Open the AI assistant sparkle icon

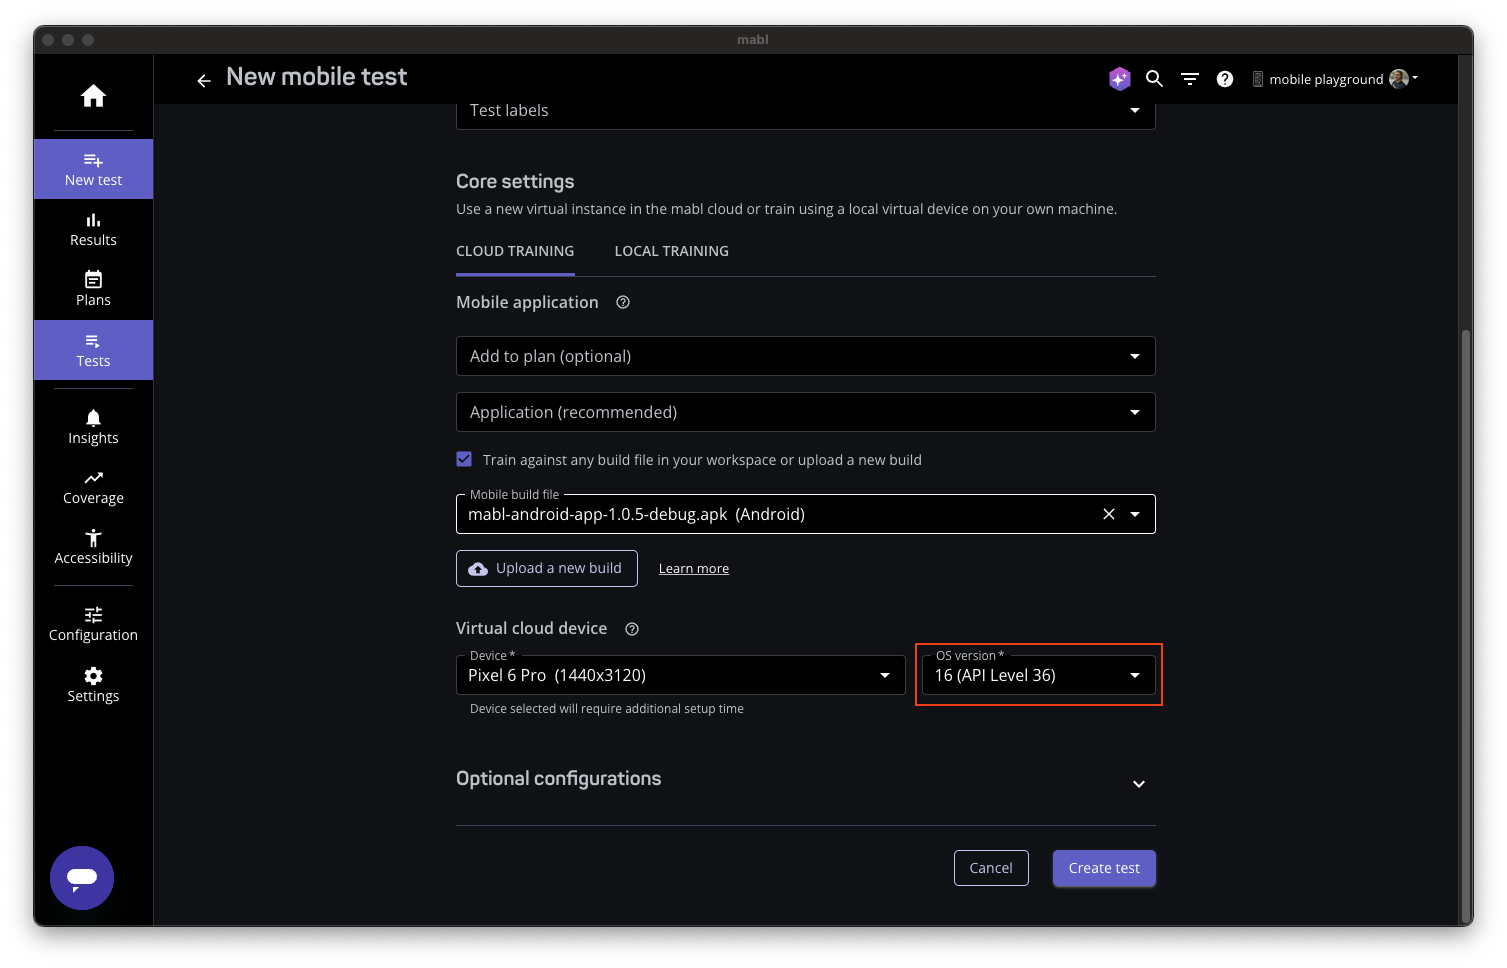point(1119,79)
